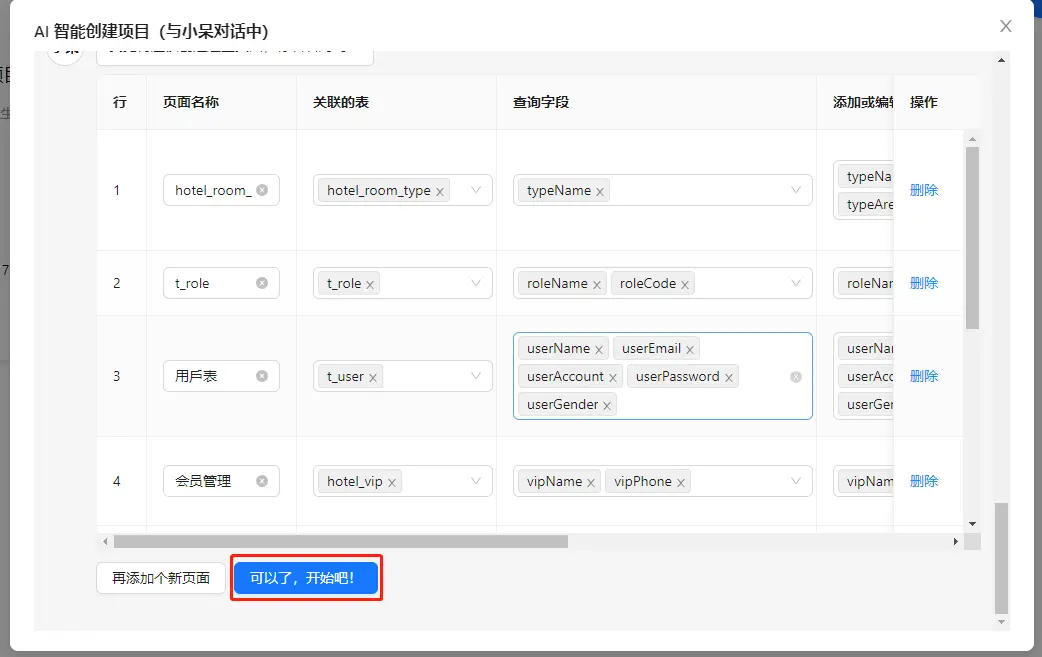The height and width of the screenshot is (657, 1042).
Task: Remove the typeName query field tag
Action: [x=599, y=191]
